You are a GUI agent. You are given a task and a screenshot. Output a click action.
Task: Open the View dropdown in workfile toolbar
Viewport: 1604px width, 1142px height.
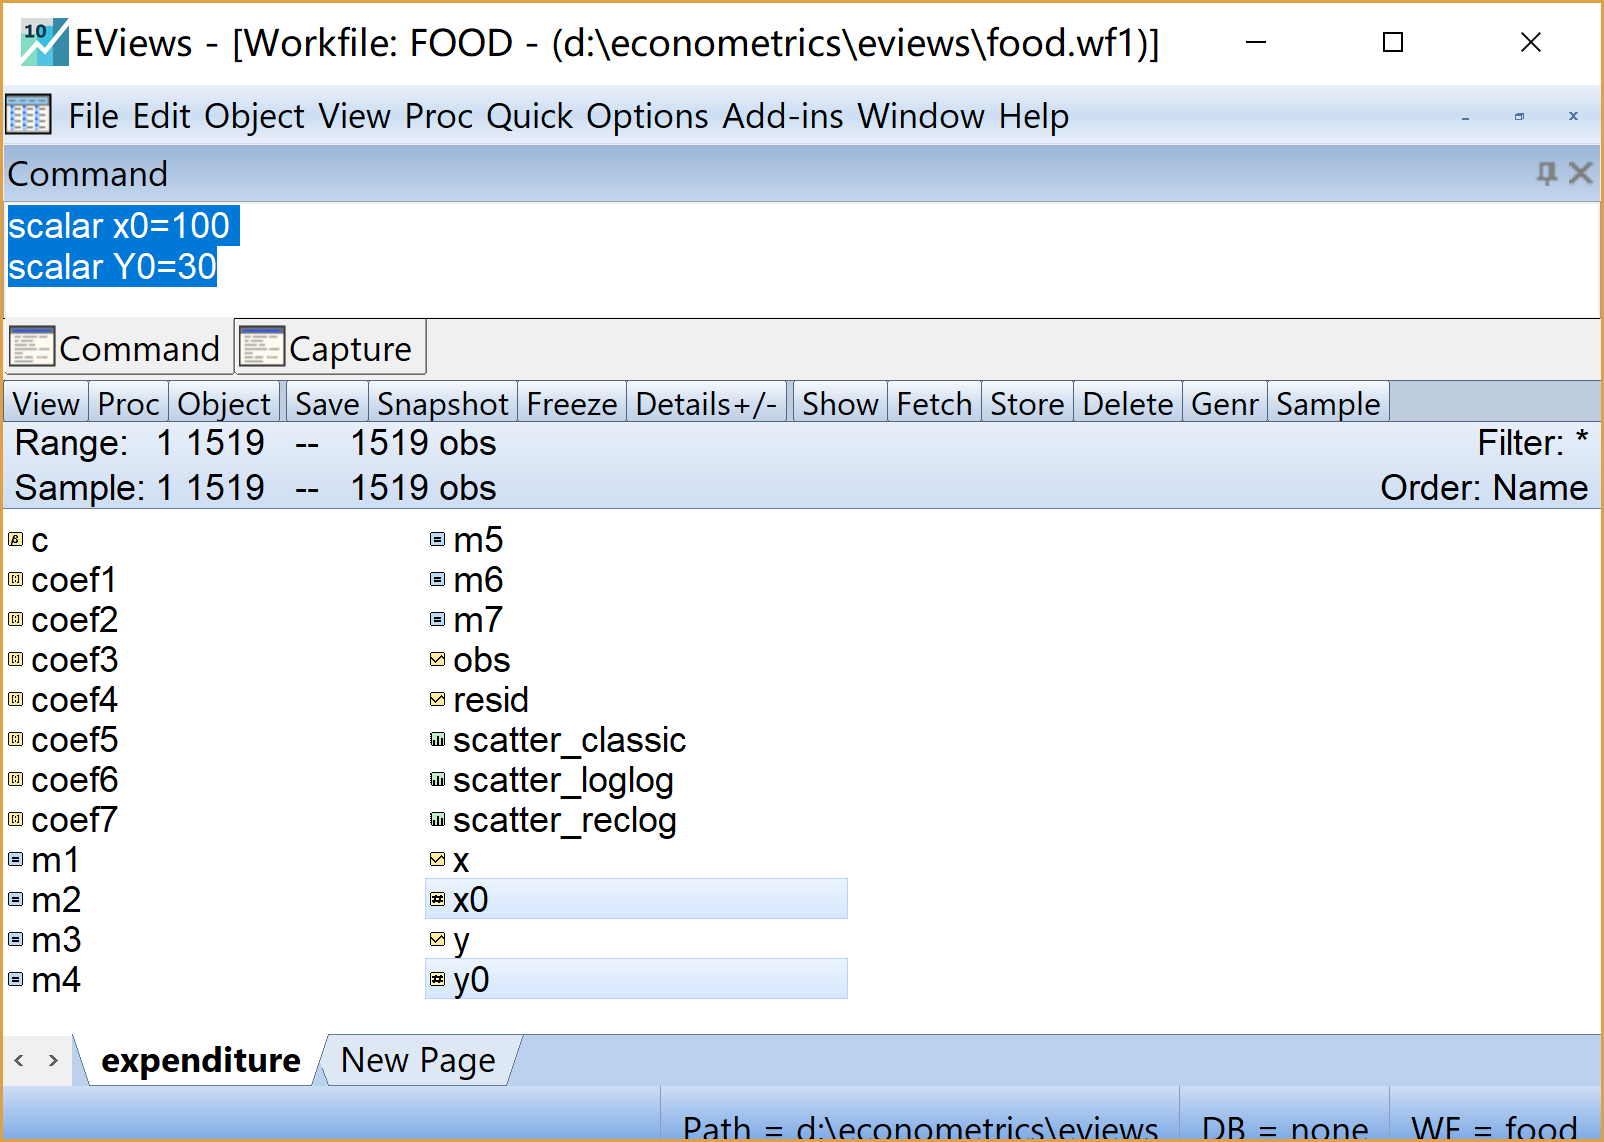[x=46, y=404]
